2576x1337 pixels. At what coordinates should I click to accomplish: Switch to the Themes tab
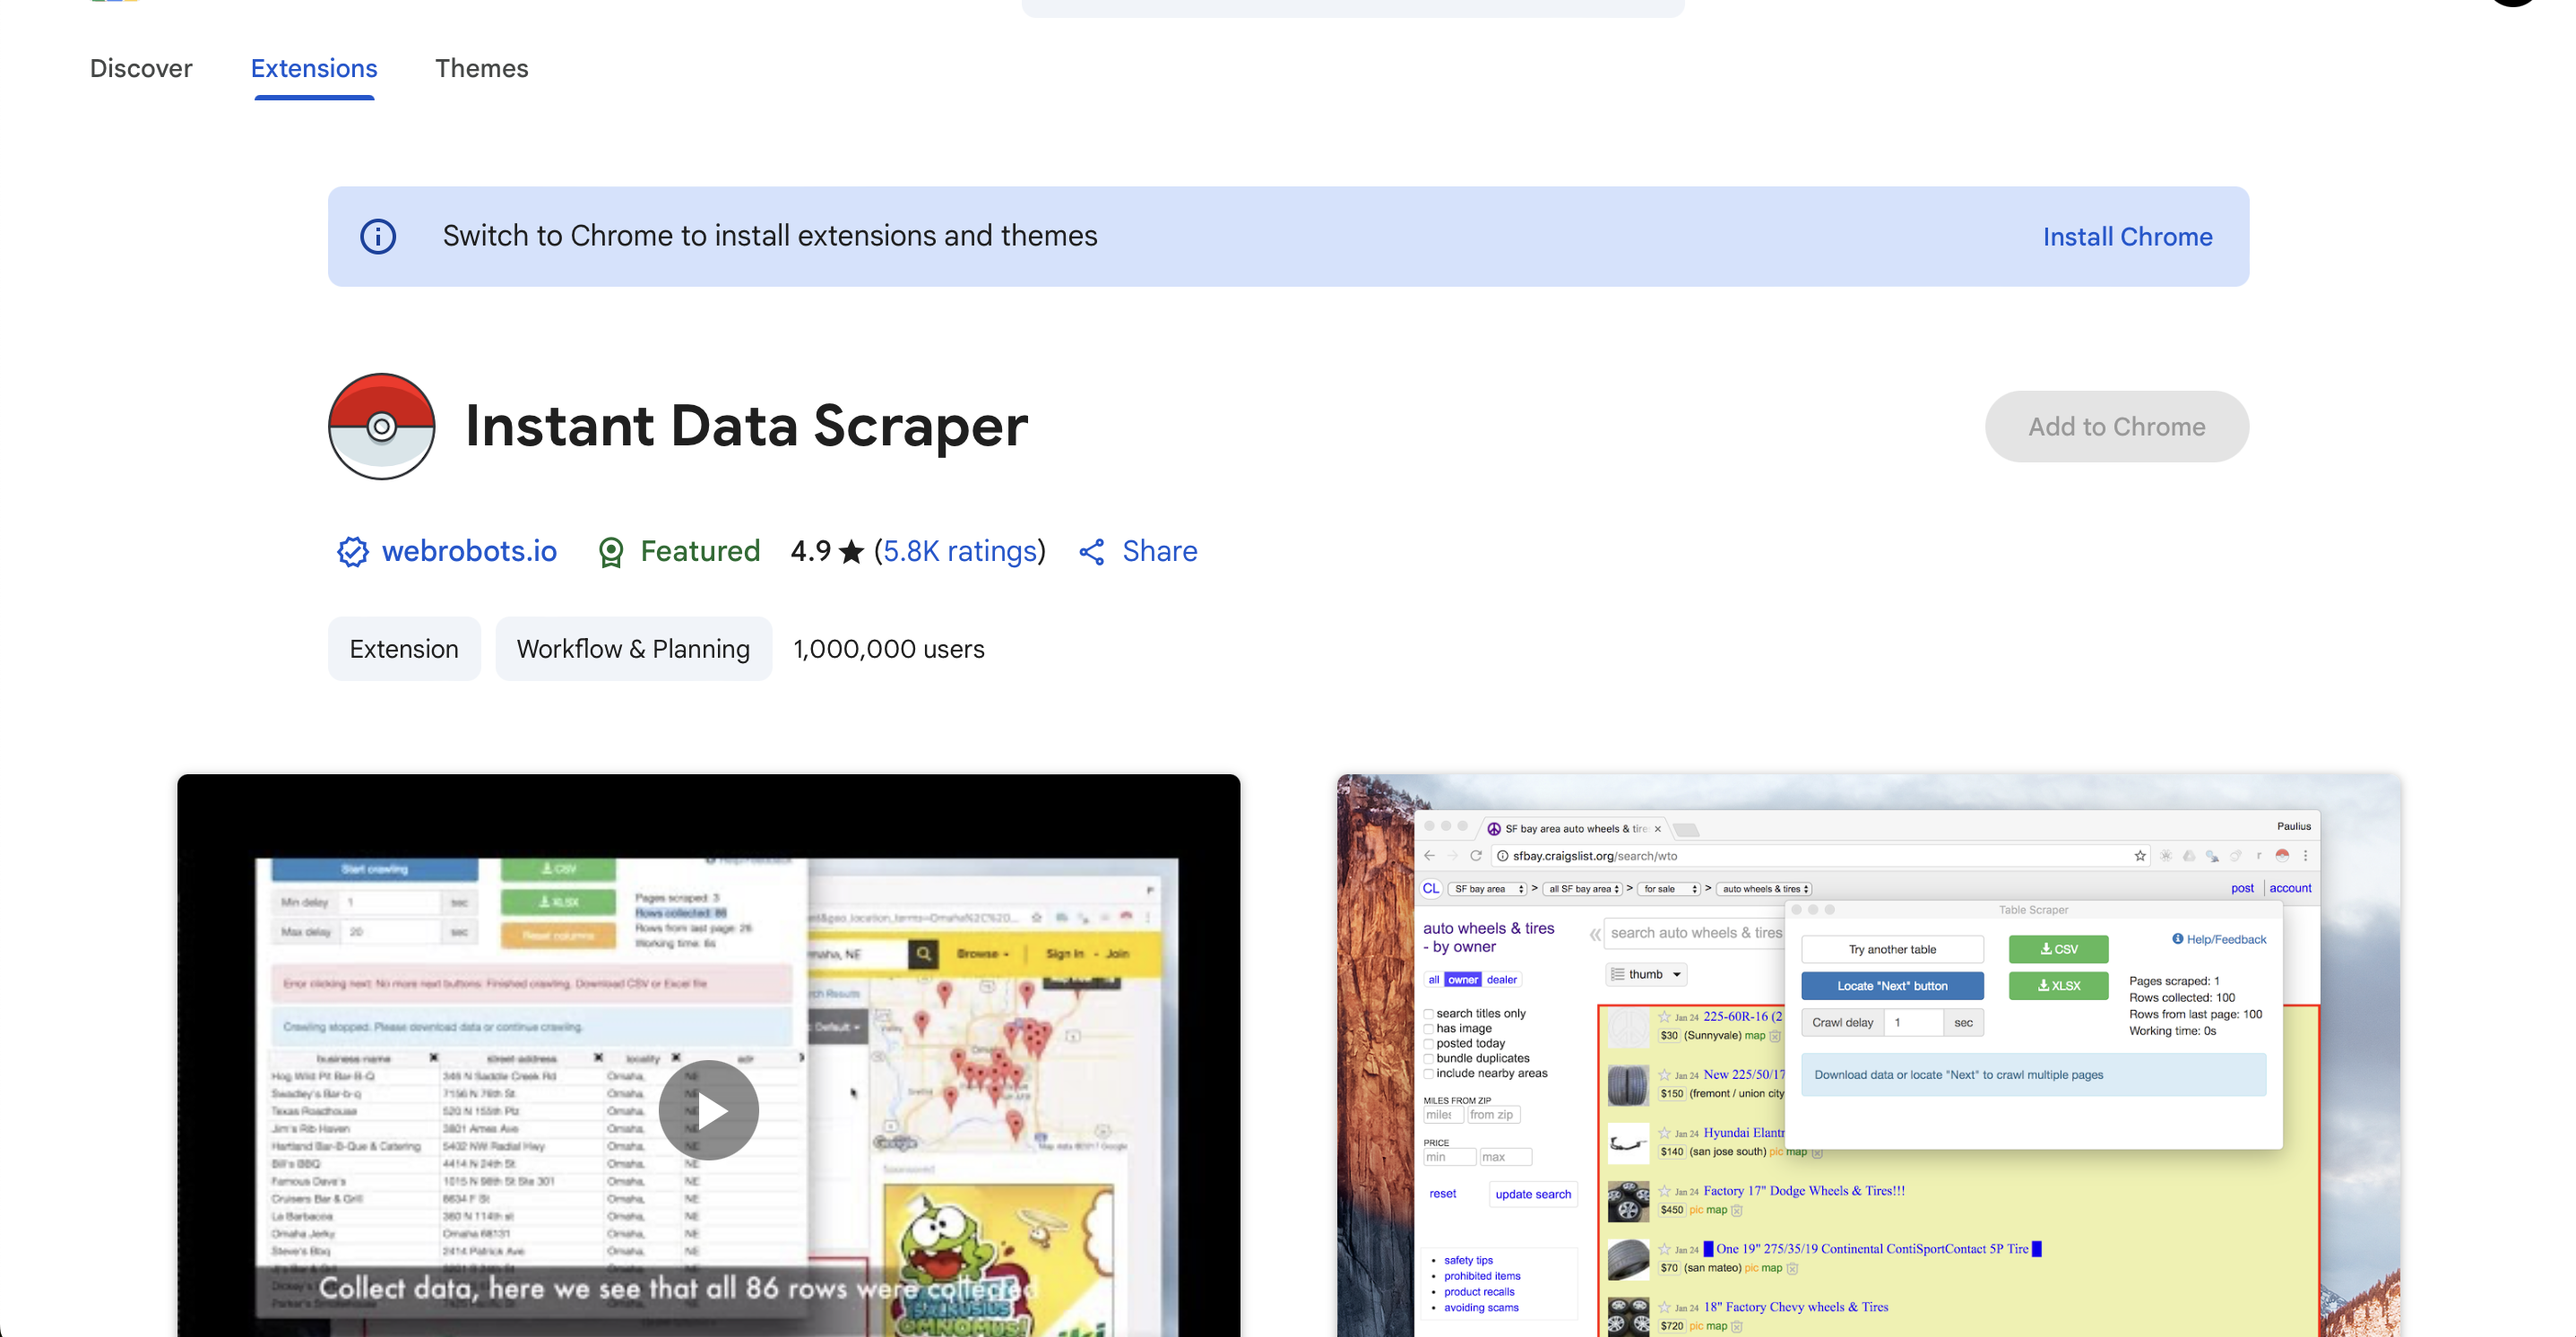481,68
